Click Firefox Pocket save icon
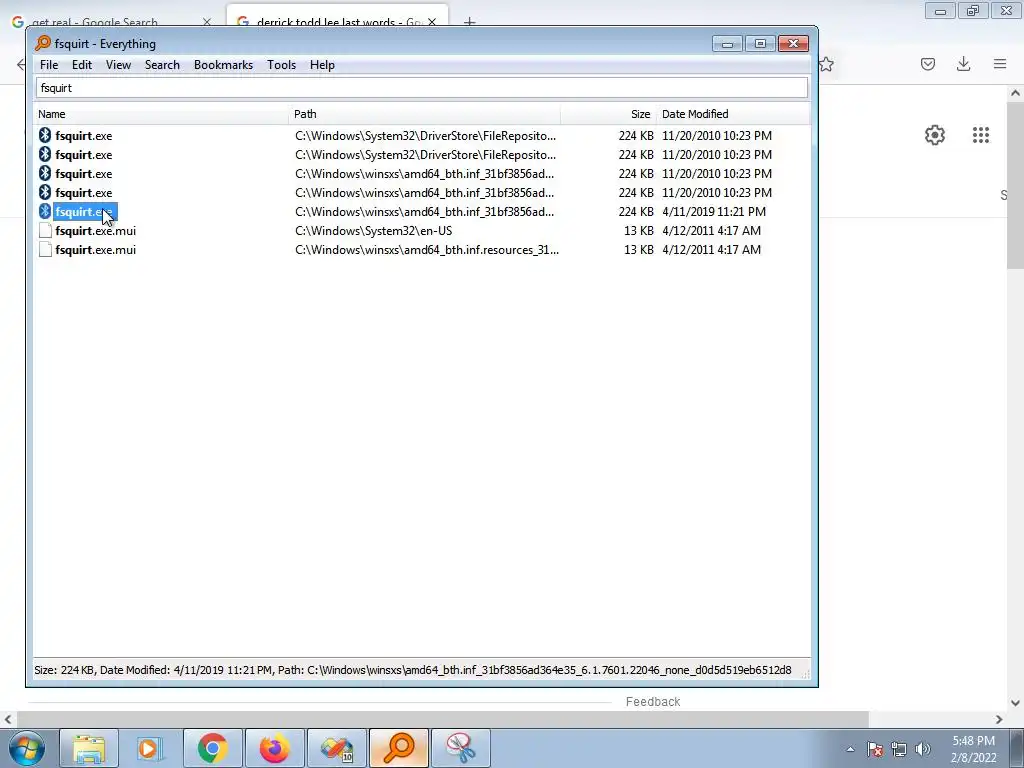The height and width of the screenshot is (768, 1024). tap(928, 64)
